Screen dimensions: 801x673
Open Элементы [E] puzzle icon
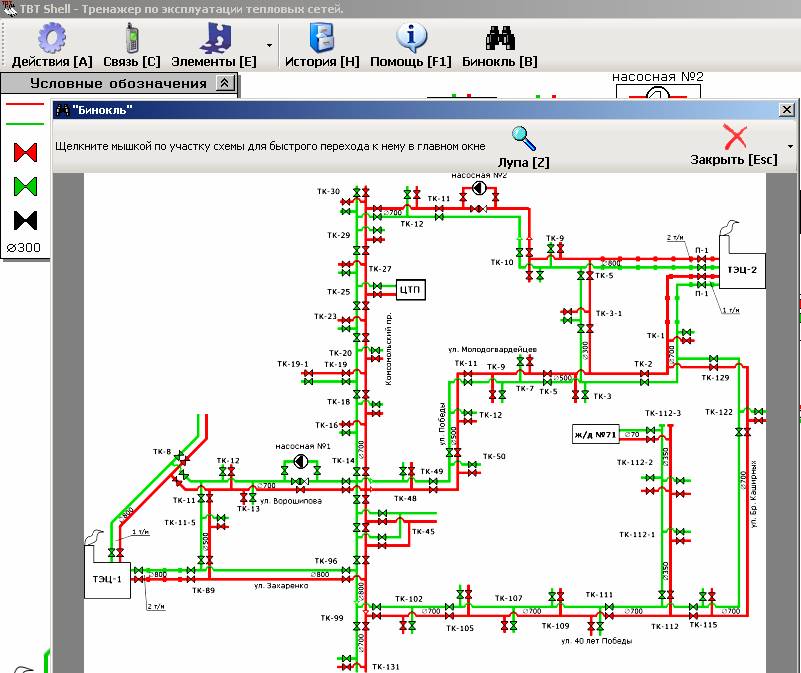pos(216,38)
